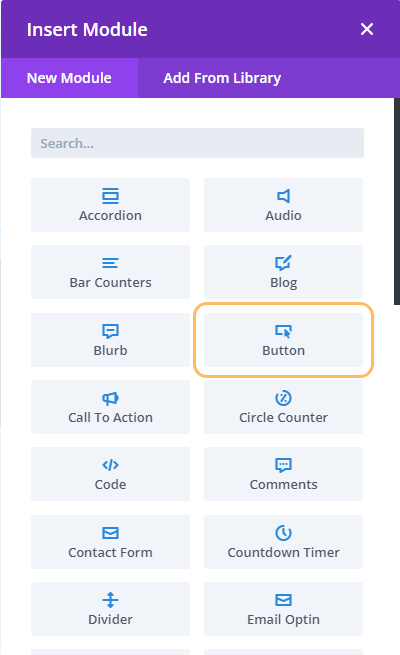
Task: Insert the Blog module
Action: (284, 272)
